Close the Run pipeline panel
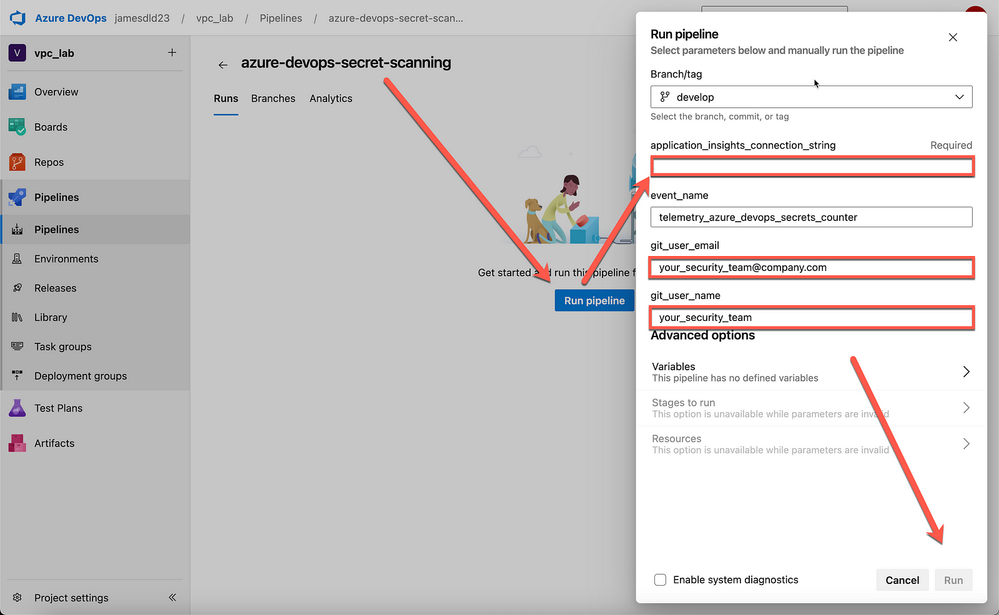Viewport: 999px width, 615px height. 952,37
